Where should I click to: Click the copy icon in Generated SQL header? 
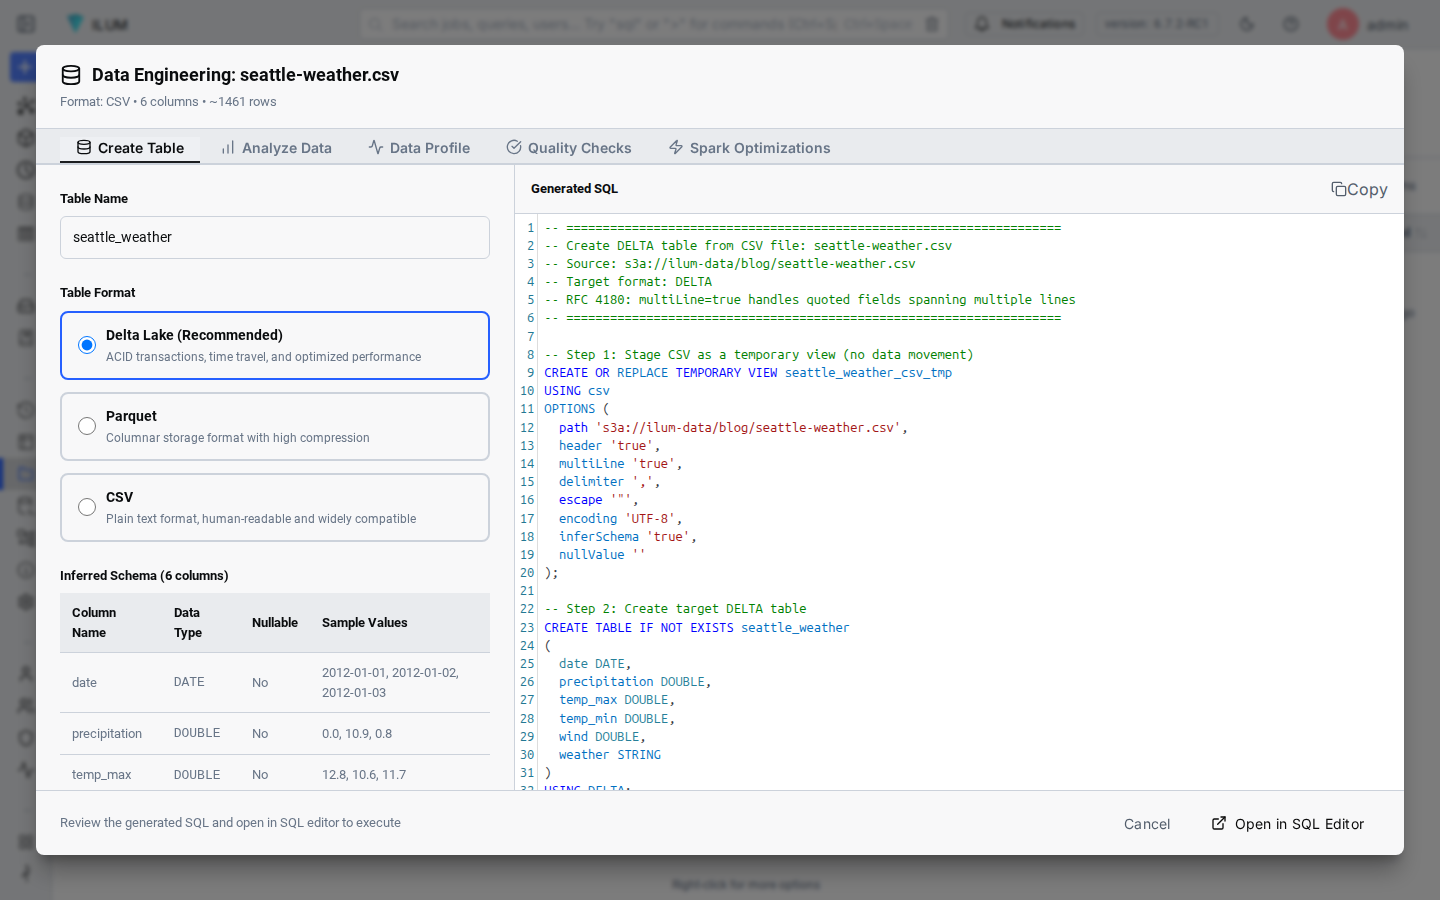[x=1338, y=189]
